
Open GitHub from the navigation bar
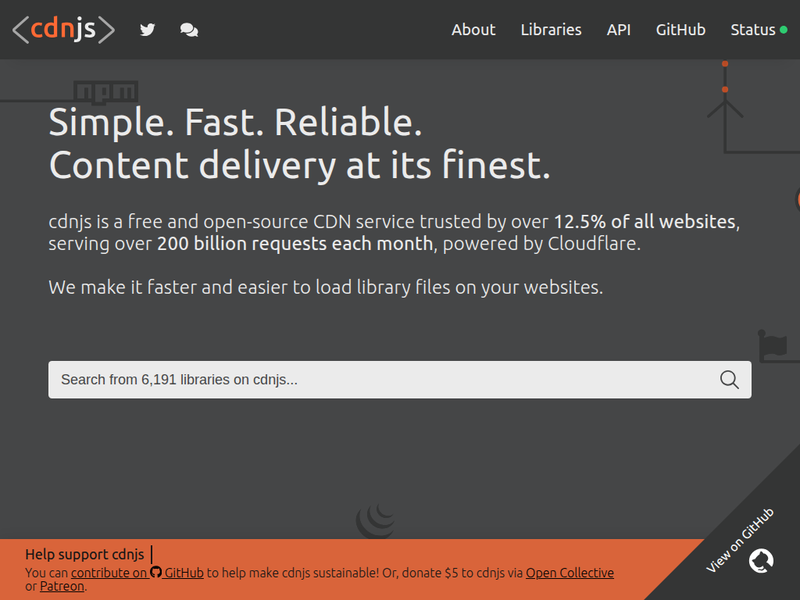[681, 30]
